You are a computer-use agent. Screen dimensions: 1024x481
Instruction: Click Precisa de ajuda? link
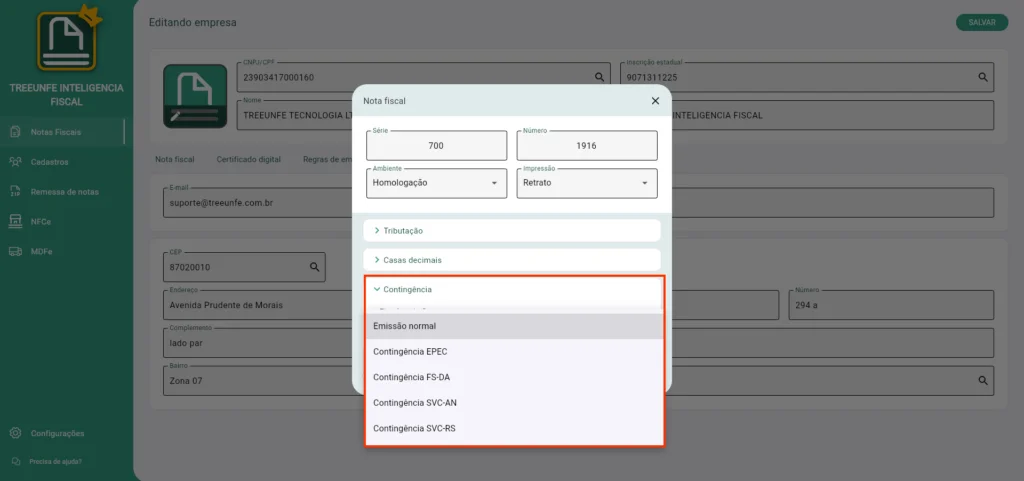(56, 461)
